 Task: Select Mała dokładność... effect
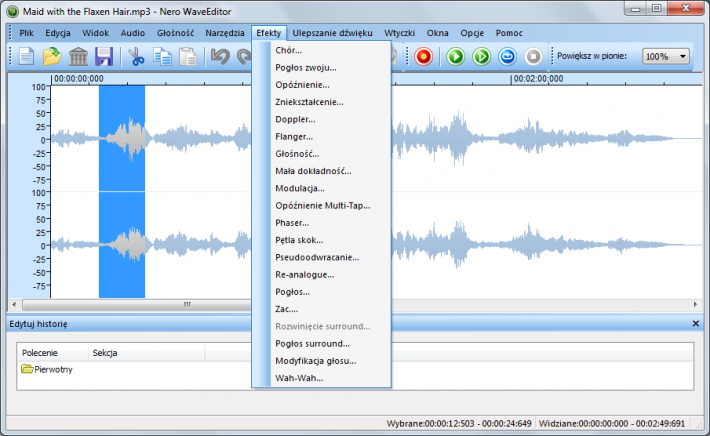click(321, 171)
